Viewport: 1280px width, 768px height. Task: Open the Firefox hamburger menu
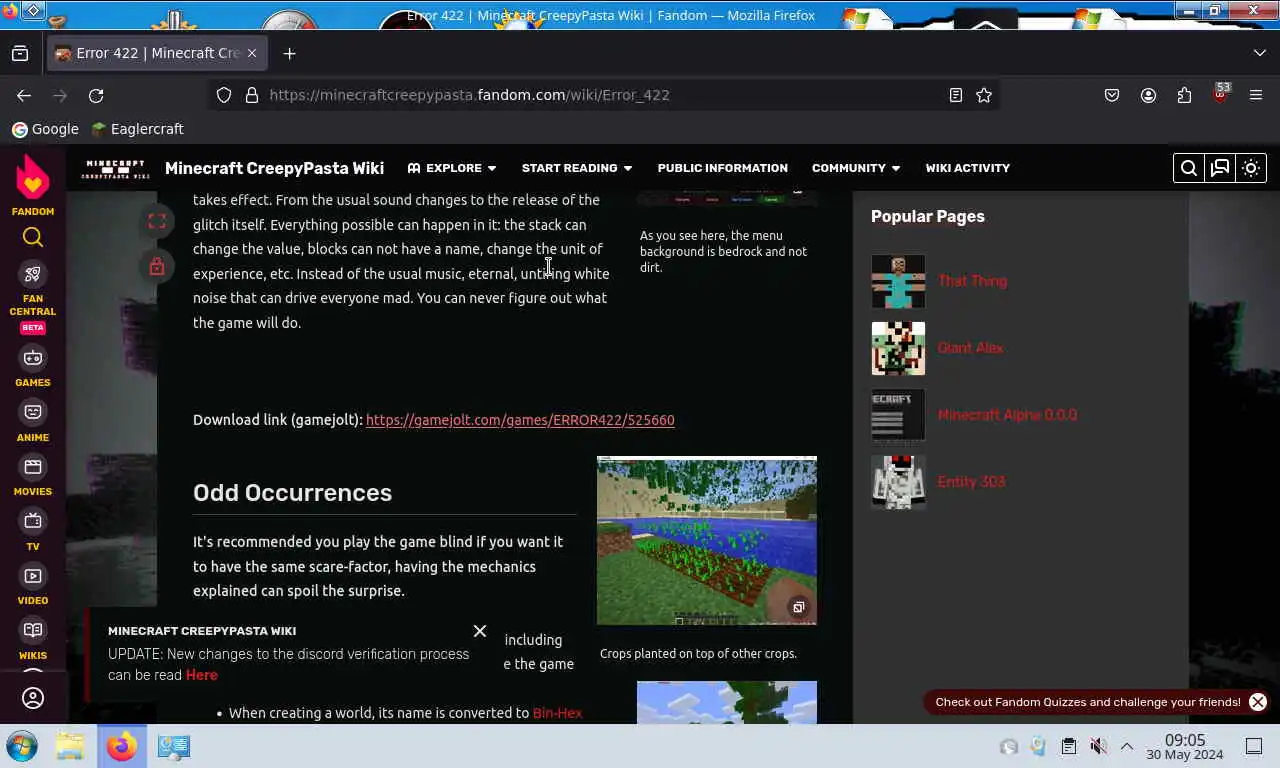pos(1256,95)
